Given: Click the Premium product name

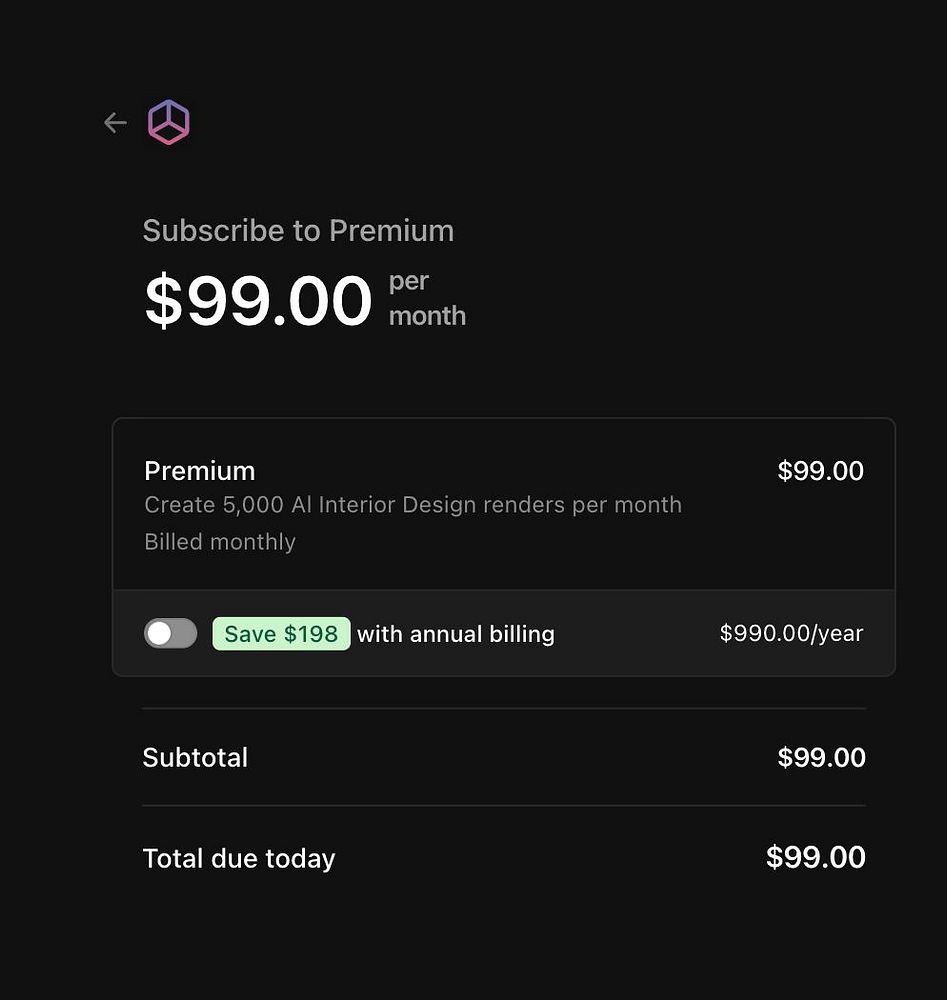Looking at the screenshot, I should coord(199,471).
